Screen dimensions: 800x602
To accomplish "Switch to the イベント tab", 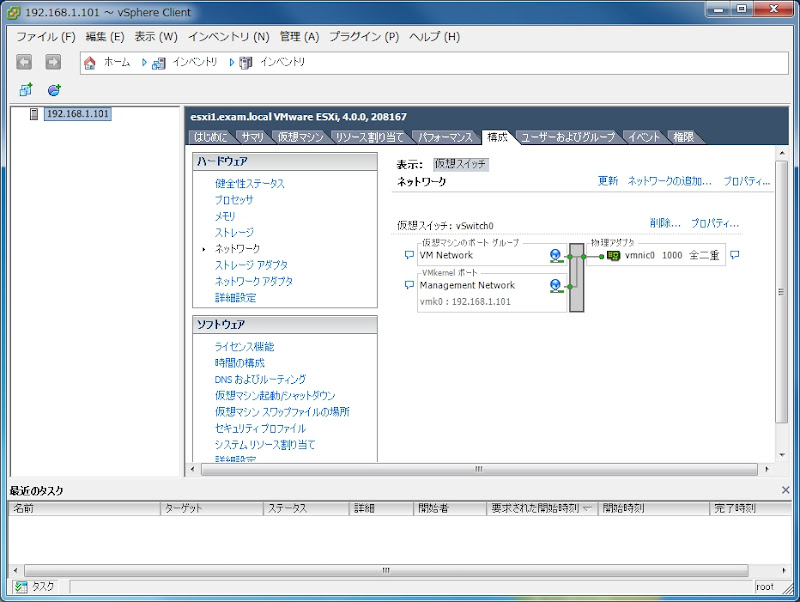I will [x=644, y=137].
